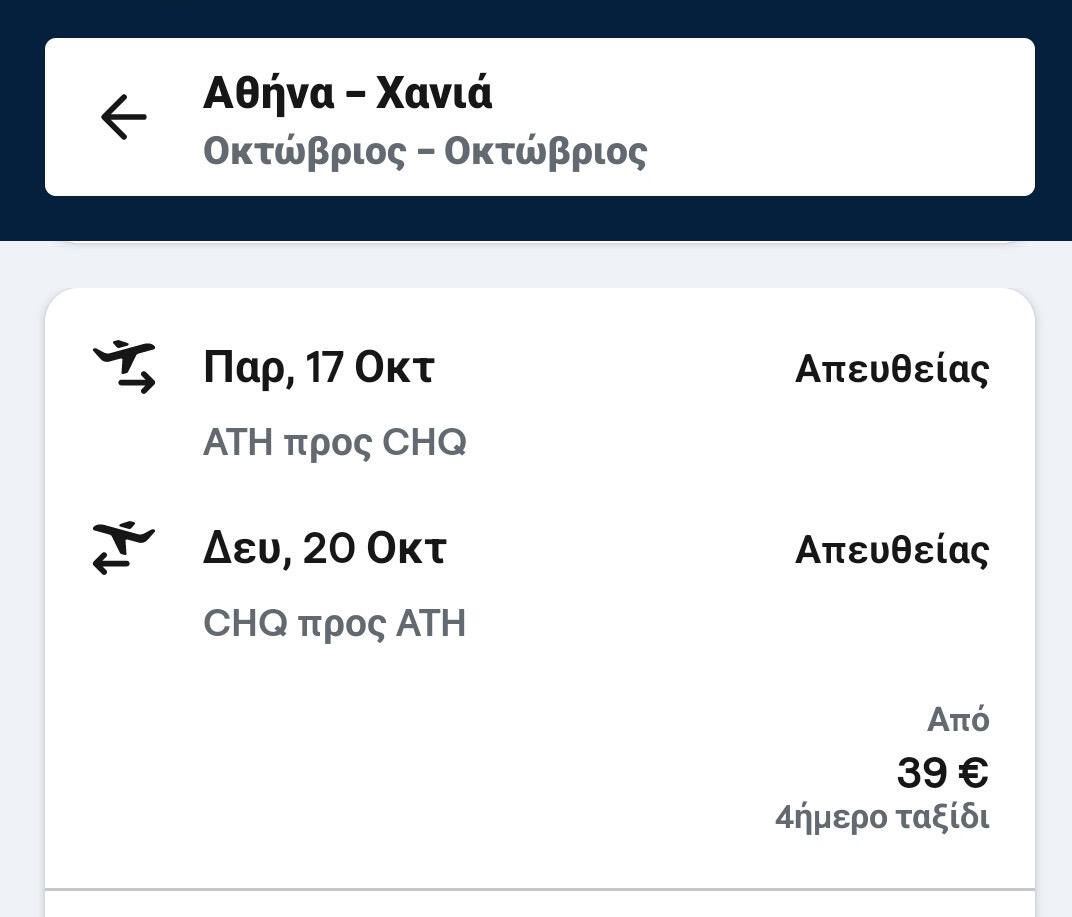Tap the 39 € price
1072x917 pixels.
[x=941, y=772]
